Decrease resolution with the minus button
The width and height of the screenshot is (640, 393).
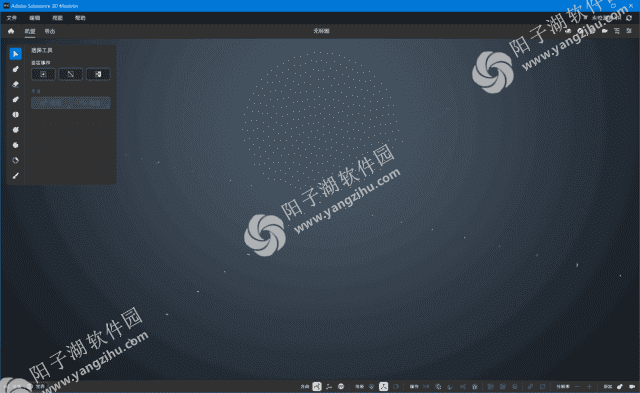[x=577, y=386]
